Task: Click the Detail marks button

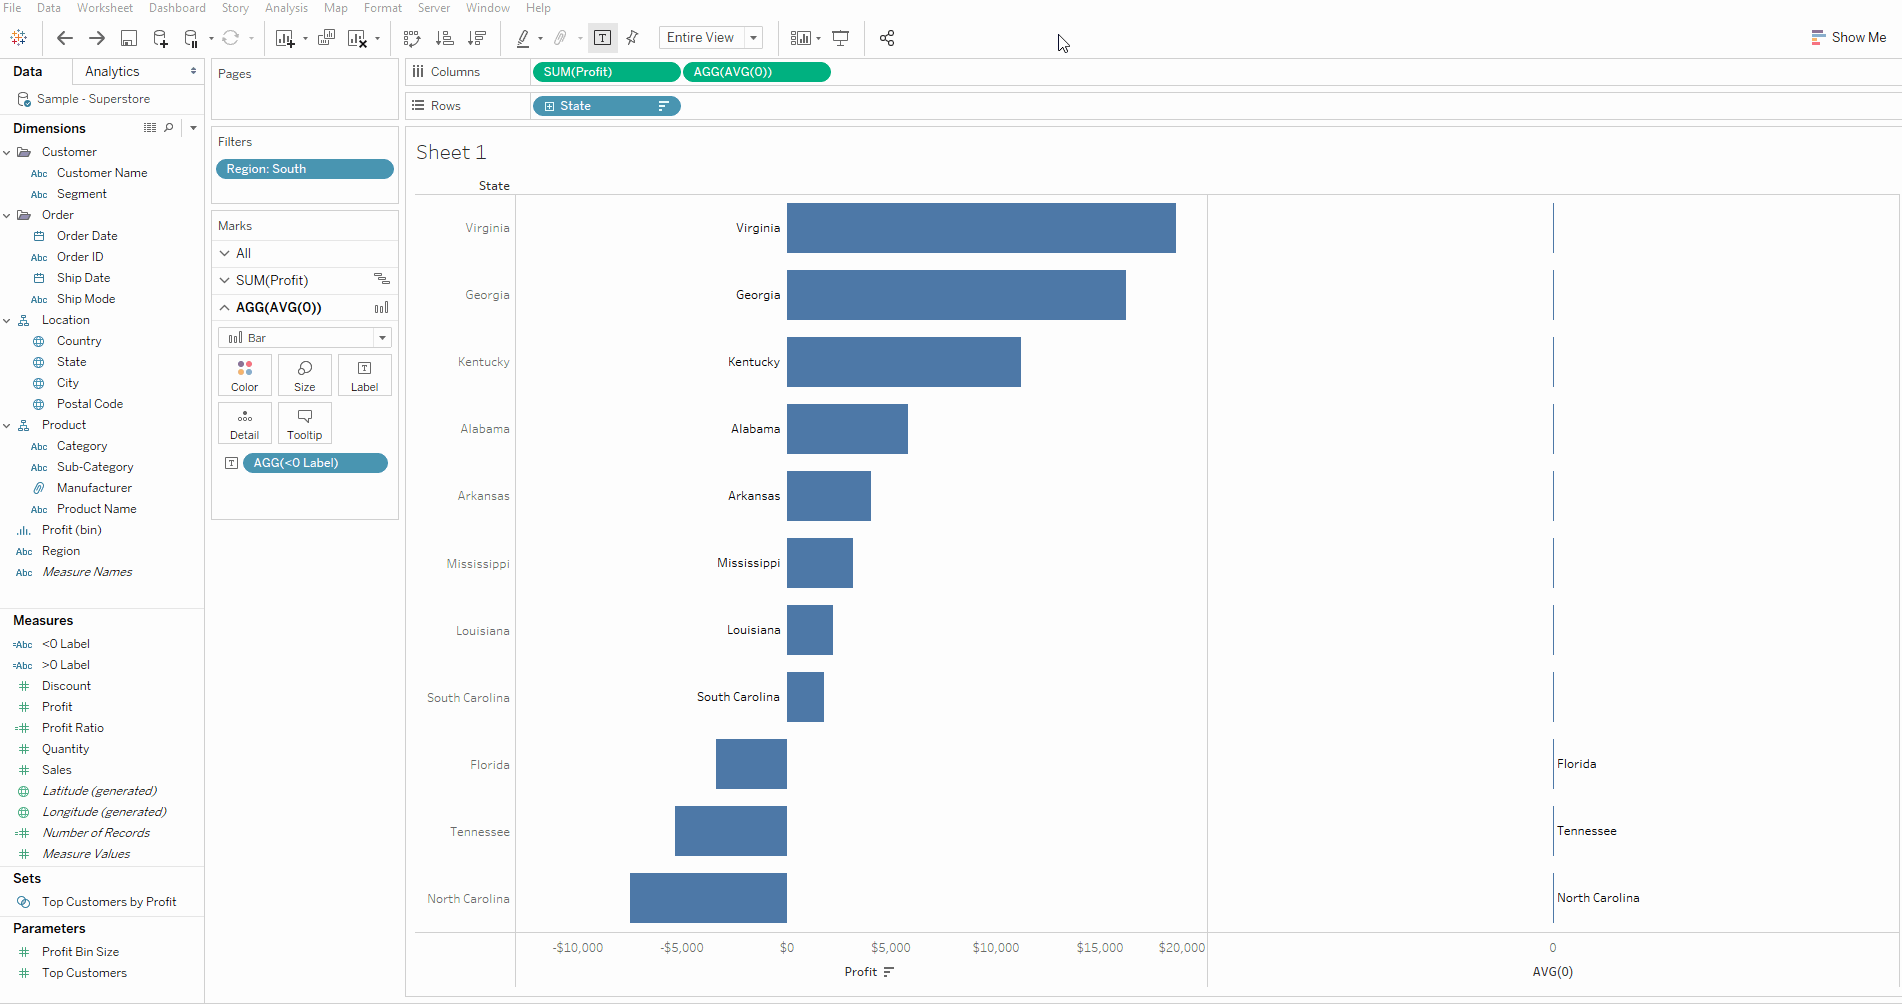Action: pyautogui.click(x=245, y=423)
